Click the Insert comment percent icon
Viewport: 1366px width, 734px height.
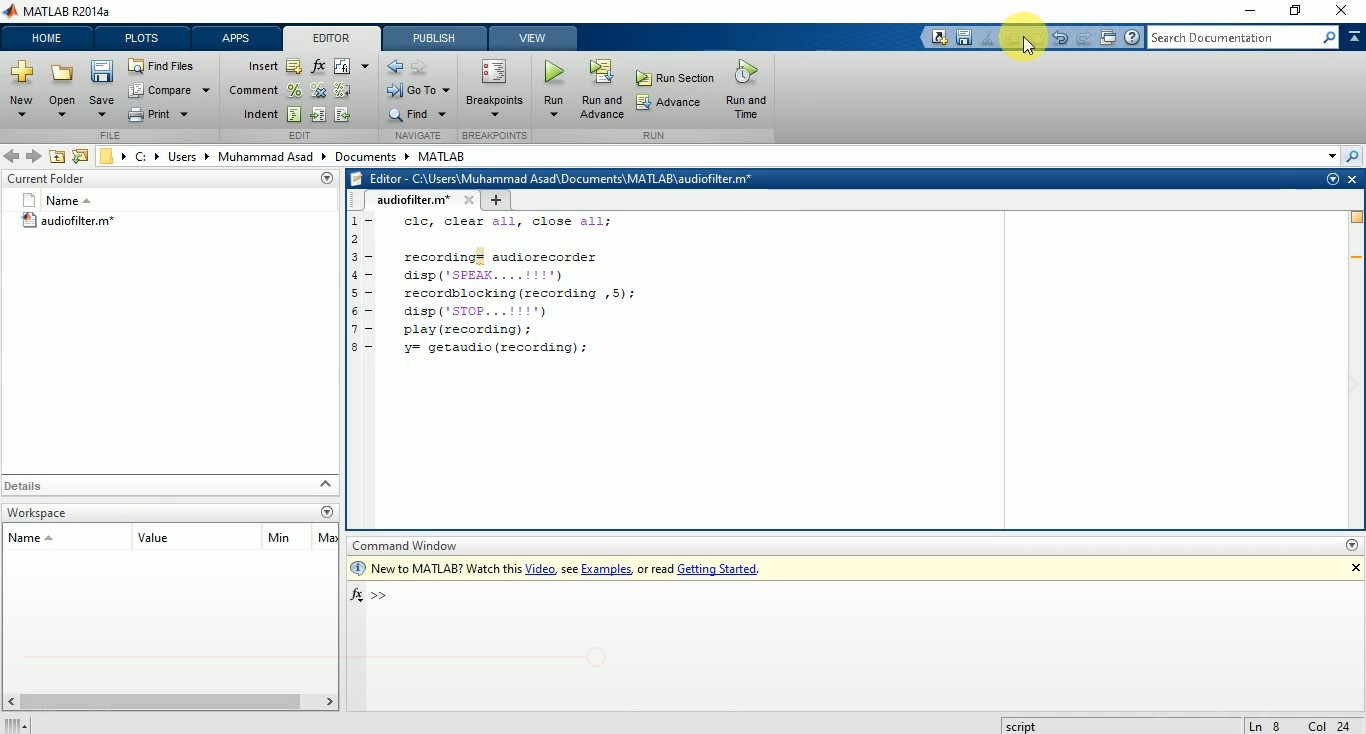point(293,90)
